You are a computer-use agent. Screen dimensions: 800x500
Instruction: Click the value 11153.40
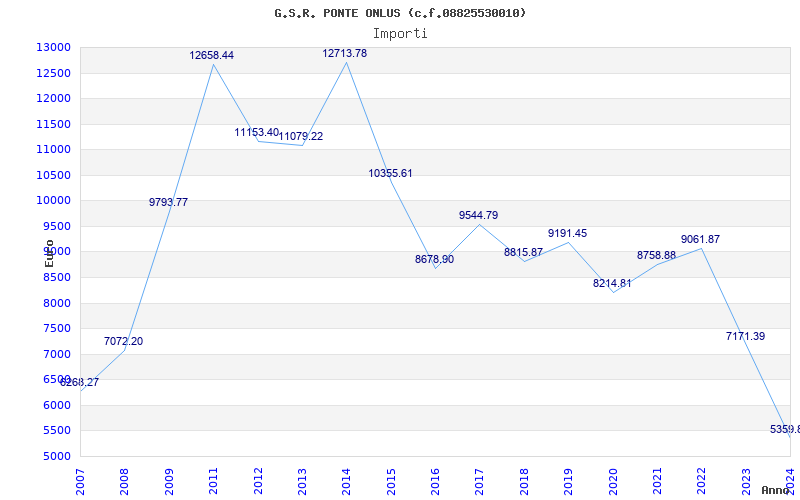click(x=257, y=132)
